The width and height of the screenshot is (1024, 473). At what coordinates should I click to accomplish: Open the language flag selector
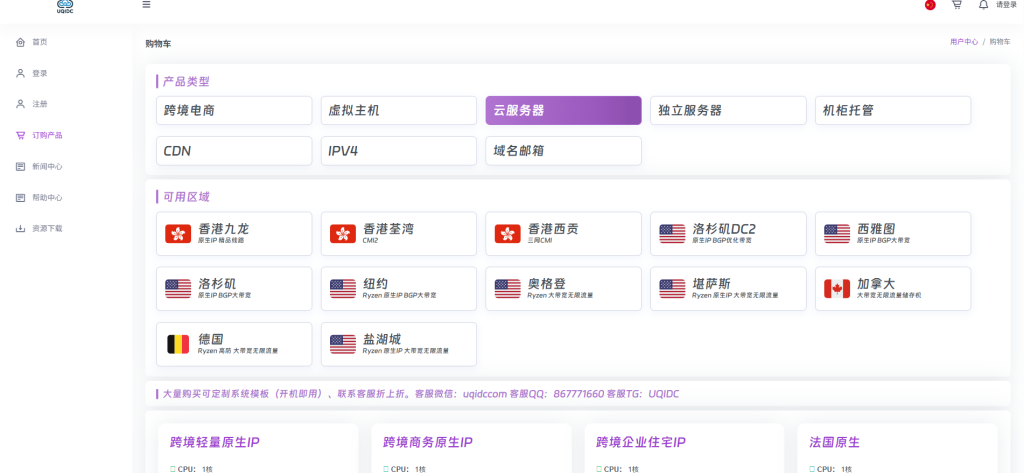[930, 5]
